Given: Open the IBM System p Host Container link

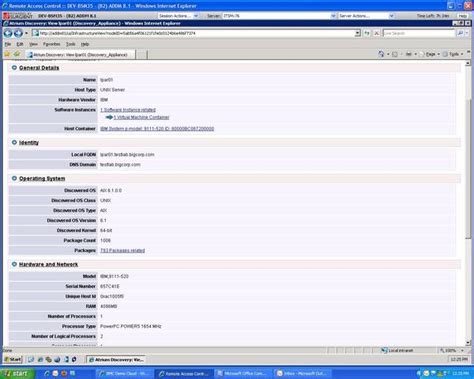Looking at the screenshot, I should tap(157, 129).
